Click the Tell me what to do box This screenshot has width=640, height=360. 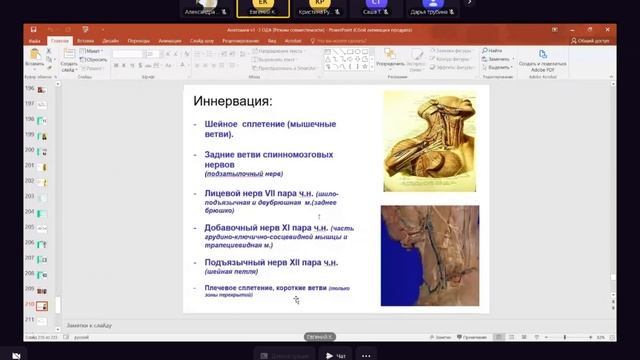coord(338,41)
